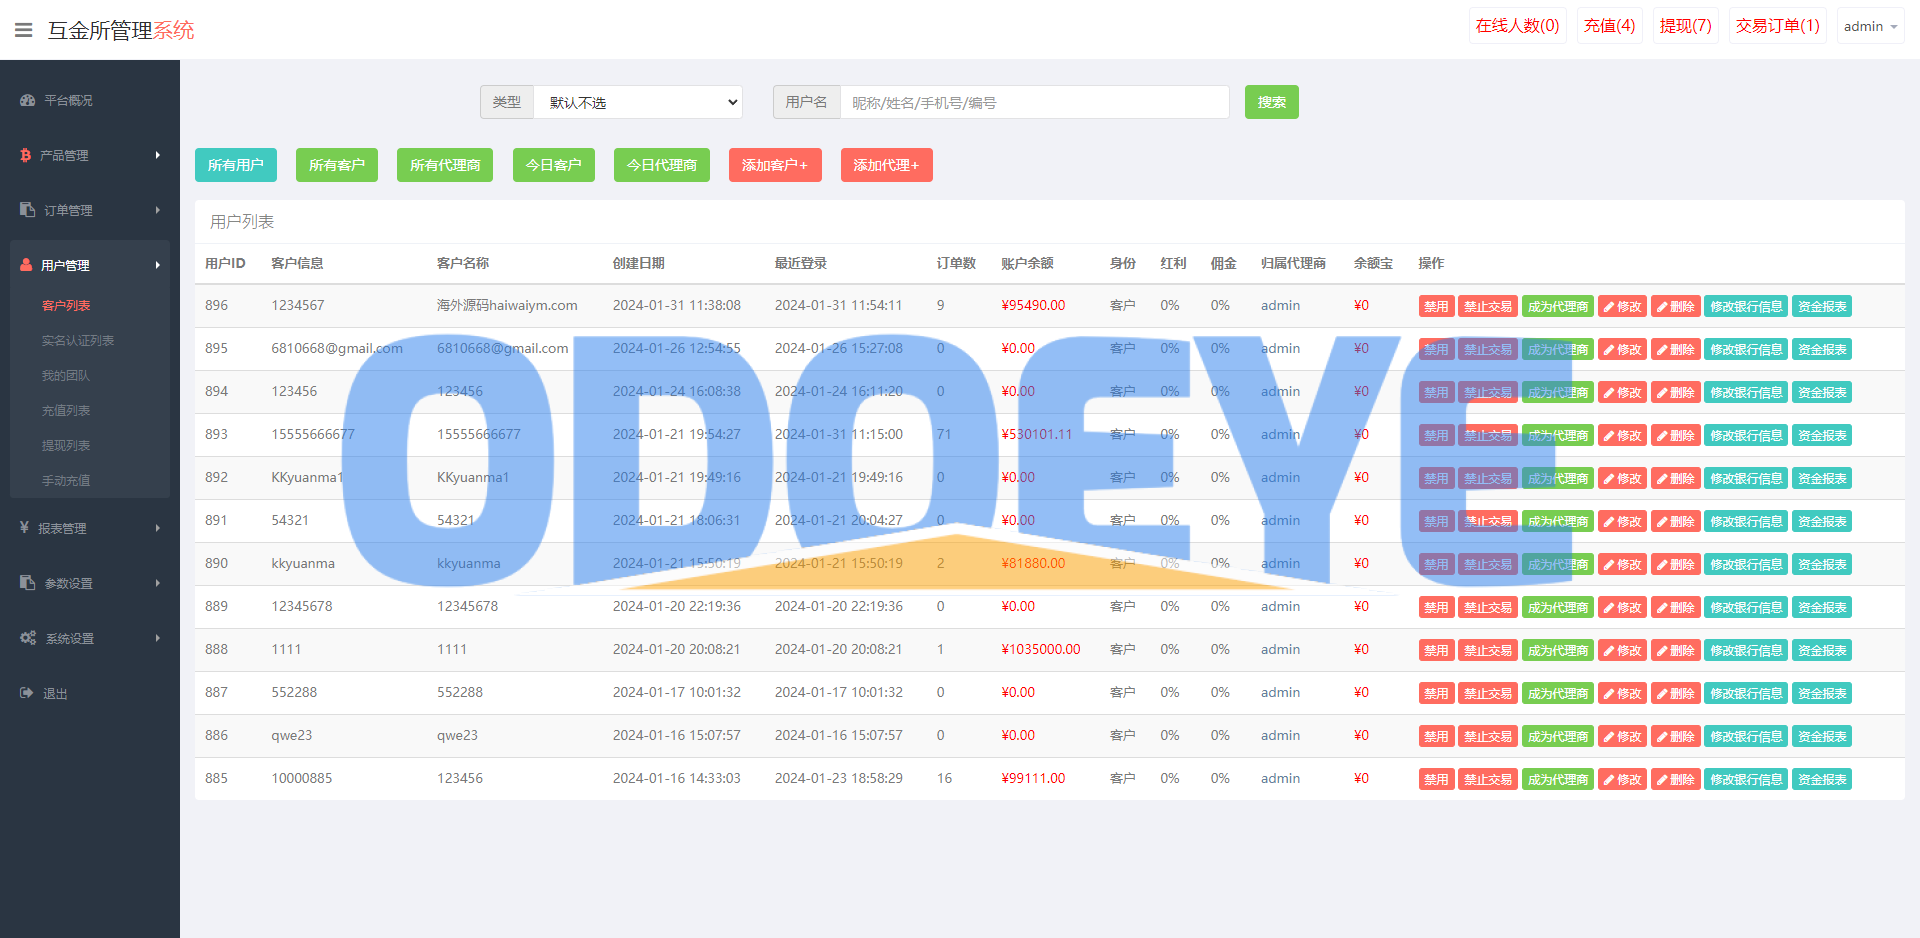The image size is (1920, 938).
Task: Select the 今日客户 filter button
Action: pos(554,165)
